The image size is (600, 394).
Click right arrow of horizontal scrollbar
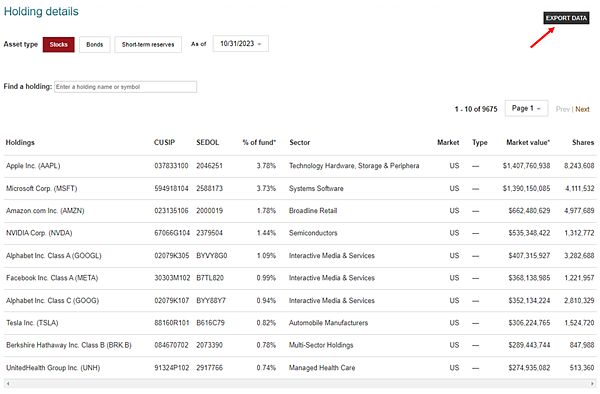click(x=593, y=383)
